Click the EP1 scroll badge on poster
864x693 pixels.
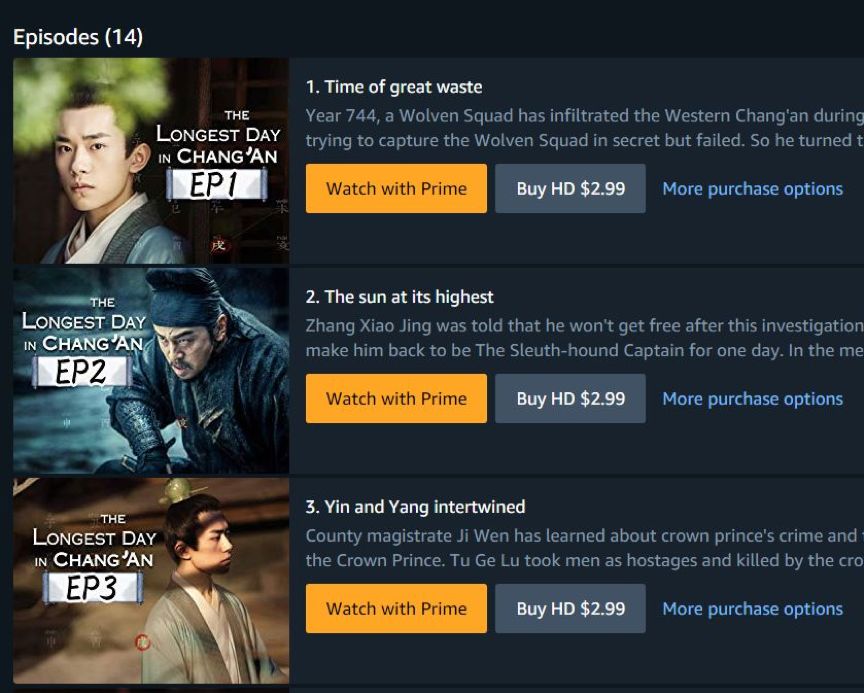pyautogui.click(x=217, y=185)
